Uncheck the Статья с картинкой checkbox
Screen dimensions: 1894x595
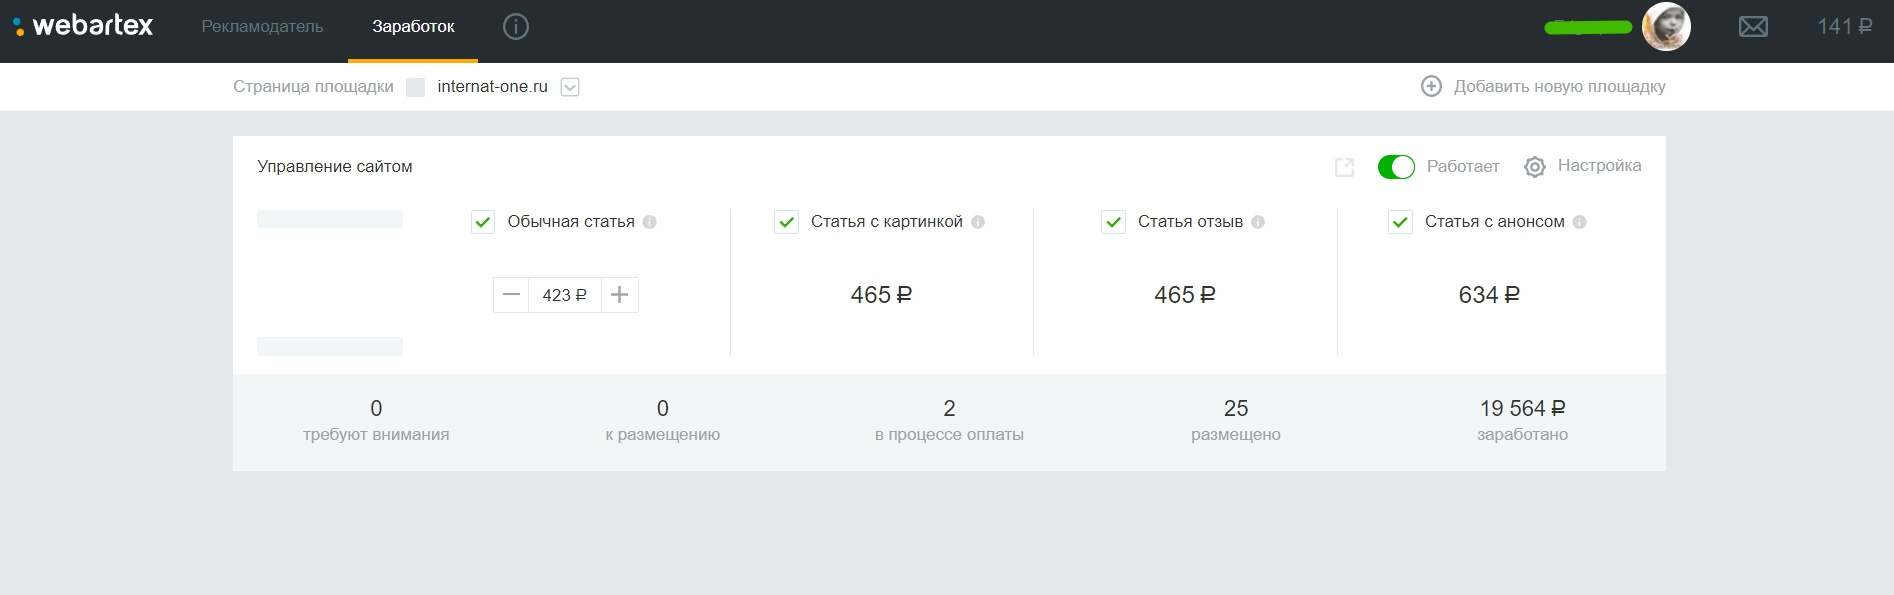[787, 222]
